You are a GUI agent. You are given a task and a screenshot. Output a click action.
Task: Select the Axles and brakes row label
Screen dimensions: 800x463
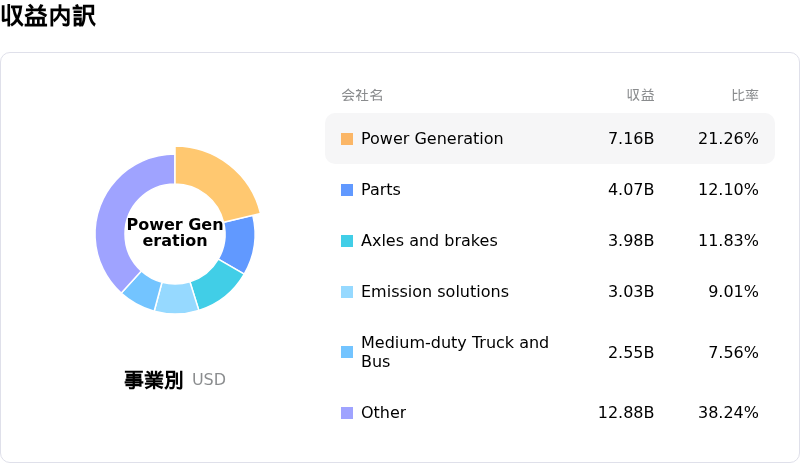tap(428, 241)
